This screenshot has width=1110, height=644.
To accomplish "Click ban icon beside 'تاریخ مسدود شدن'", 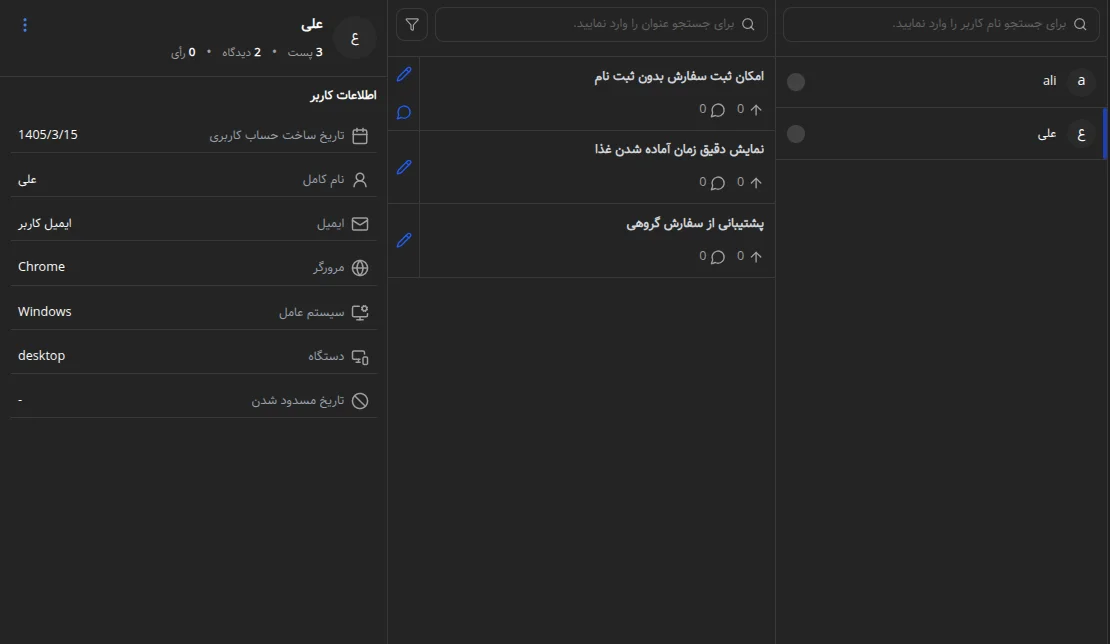I will [x=360, y=401].
